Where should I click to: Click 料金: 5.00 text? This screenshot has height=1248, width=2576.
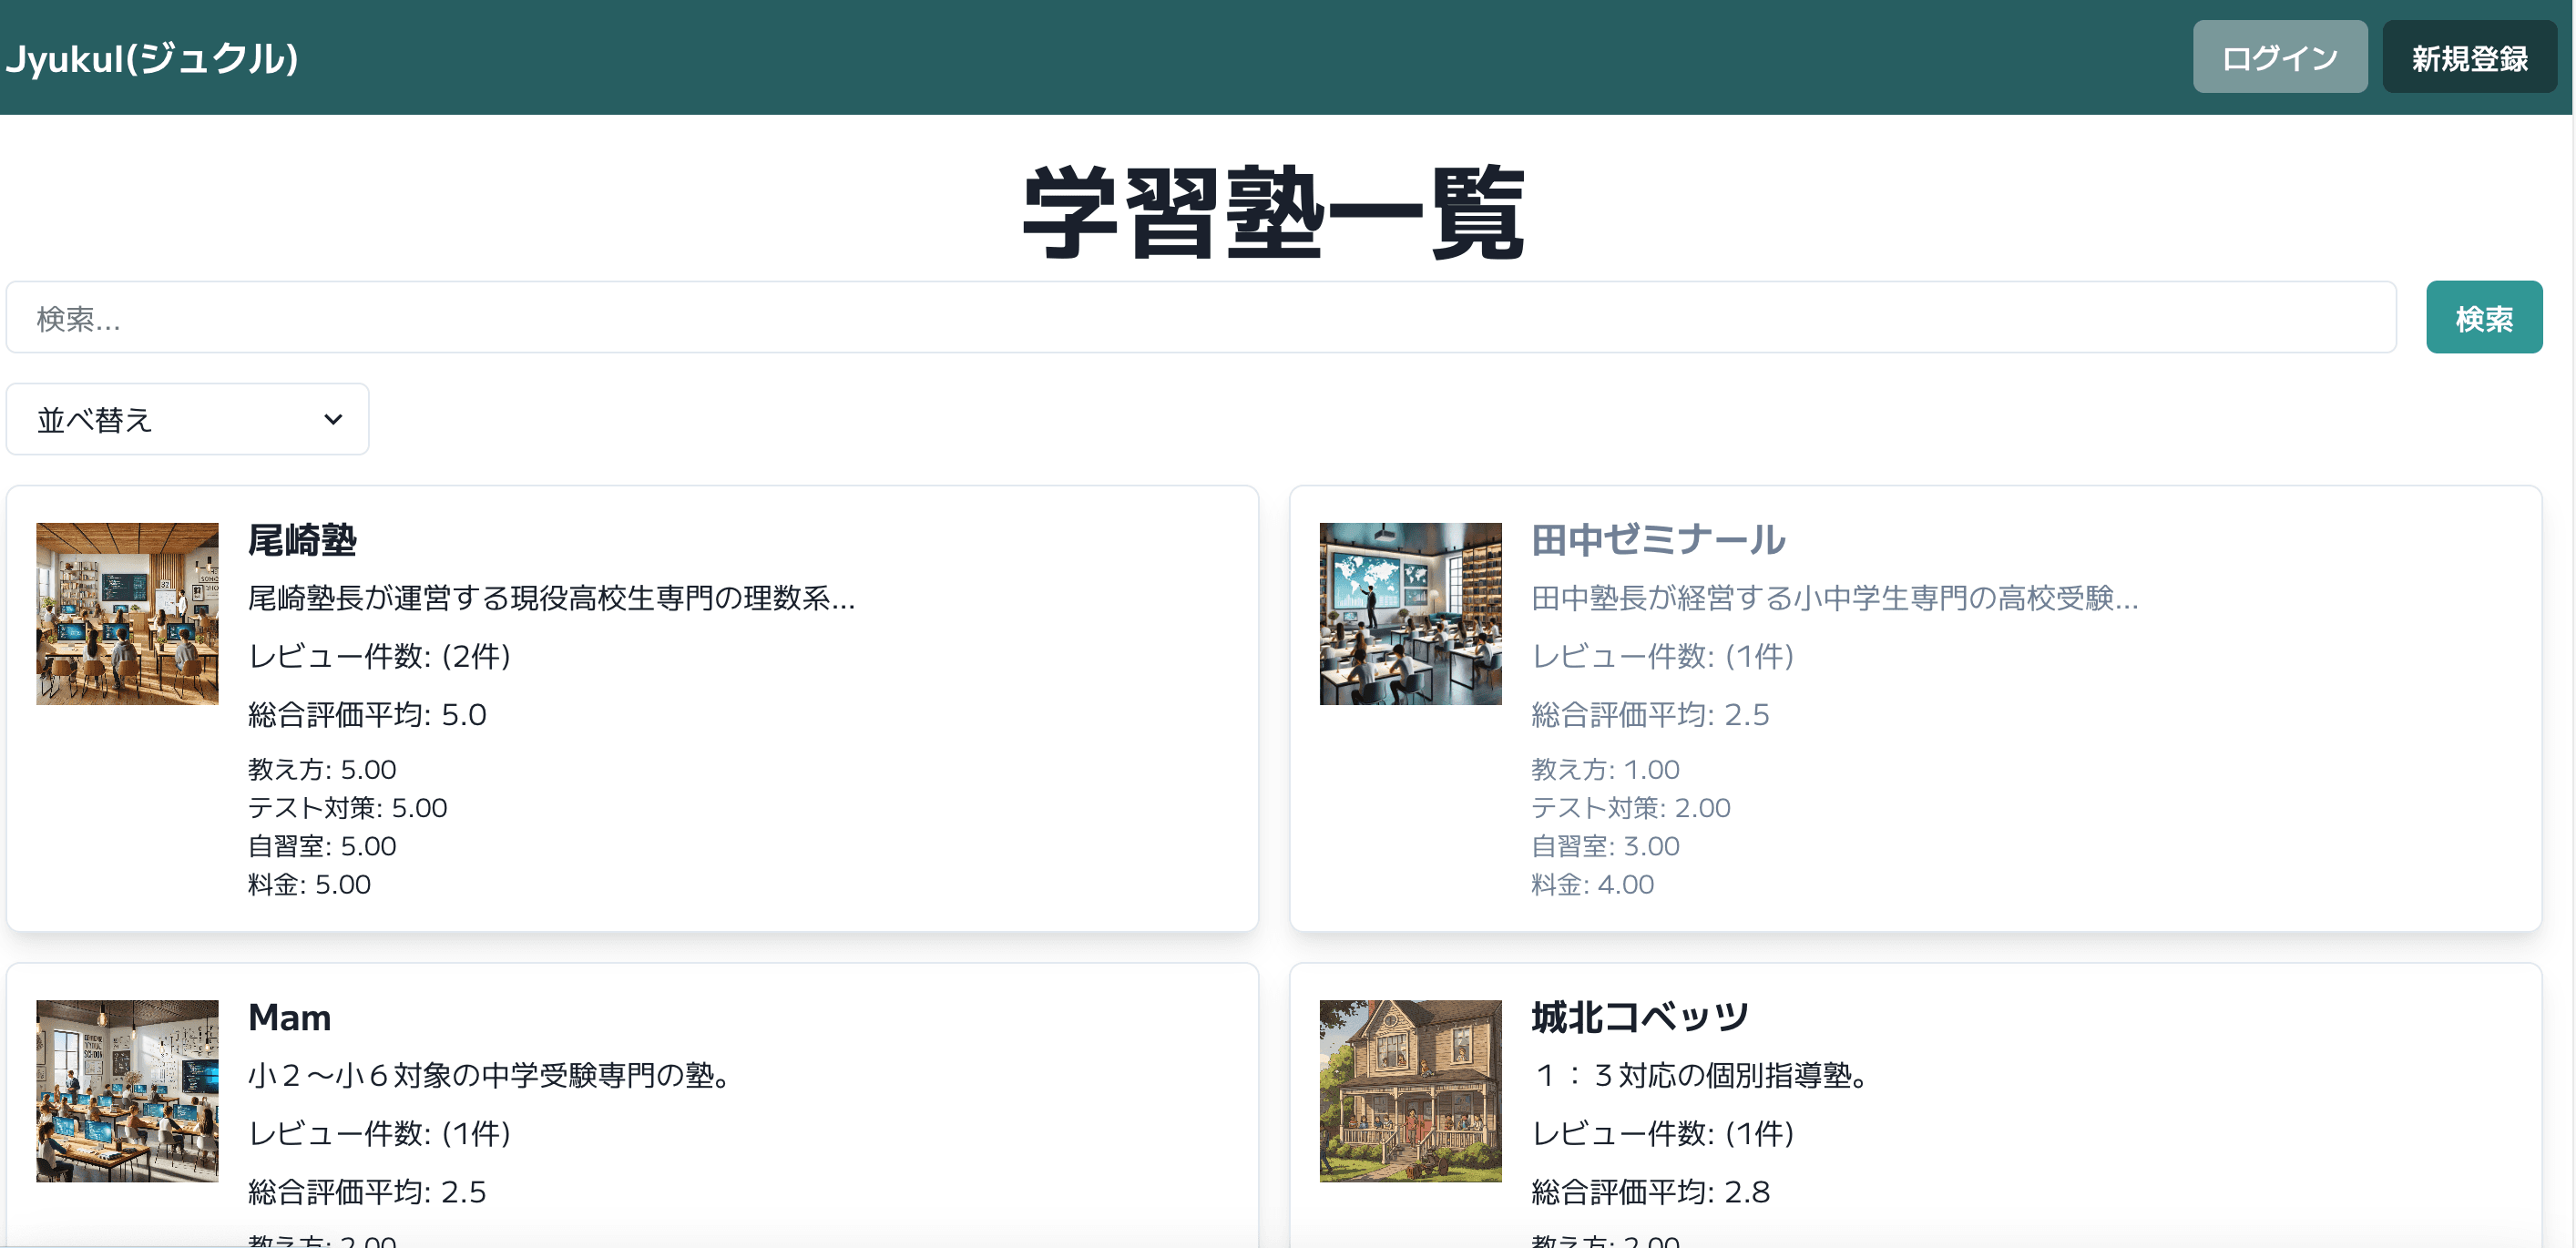[x=309, y=884]
